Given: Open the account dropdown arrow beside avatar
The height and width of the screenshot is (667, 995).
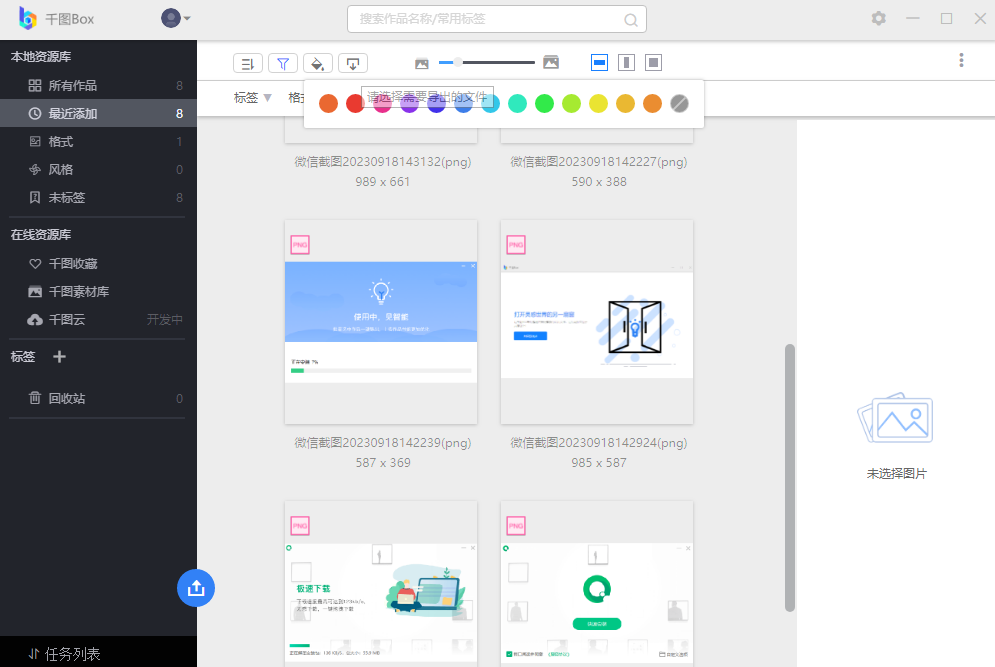Looking at the screenshot, I should point(187,18).
